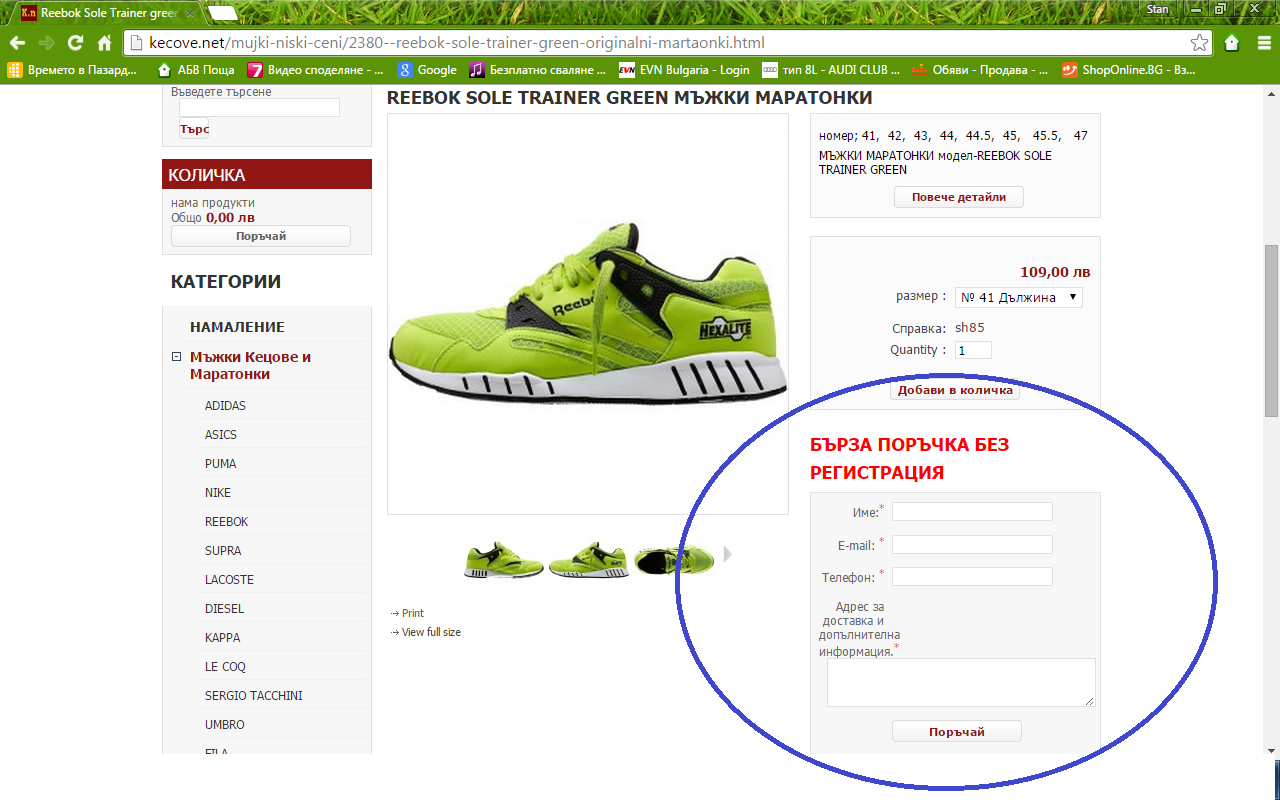Click the View full size link
Image resolution: width=1280 pixels, height=800 pixels.
coord(431,632)
